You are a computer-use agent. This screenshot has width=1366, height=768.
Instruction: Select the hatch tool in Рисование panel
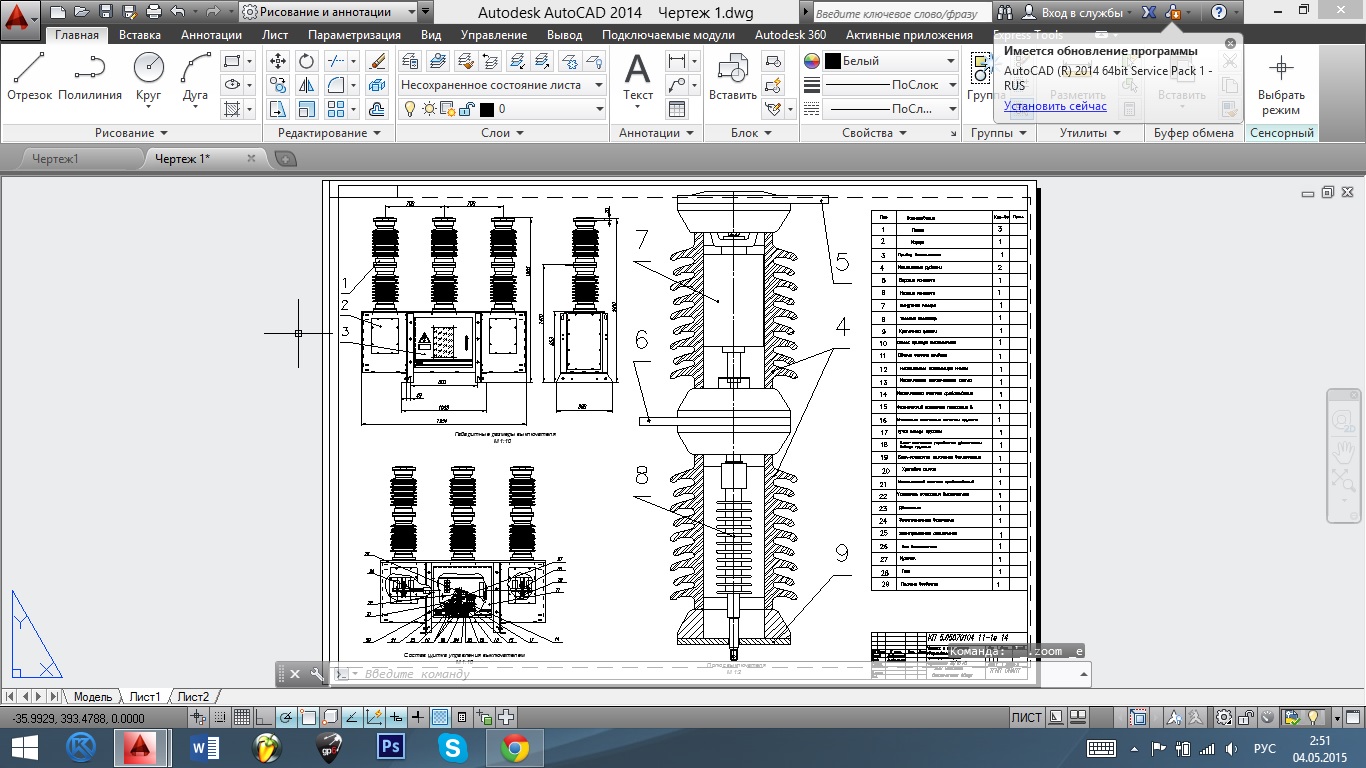click(232, 109)
